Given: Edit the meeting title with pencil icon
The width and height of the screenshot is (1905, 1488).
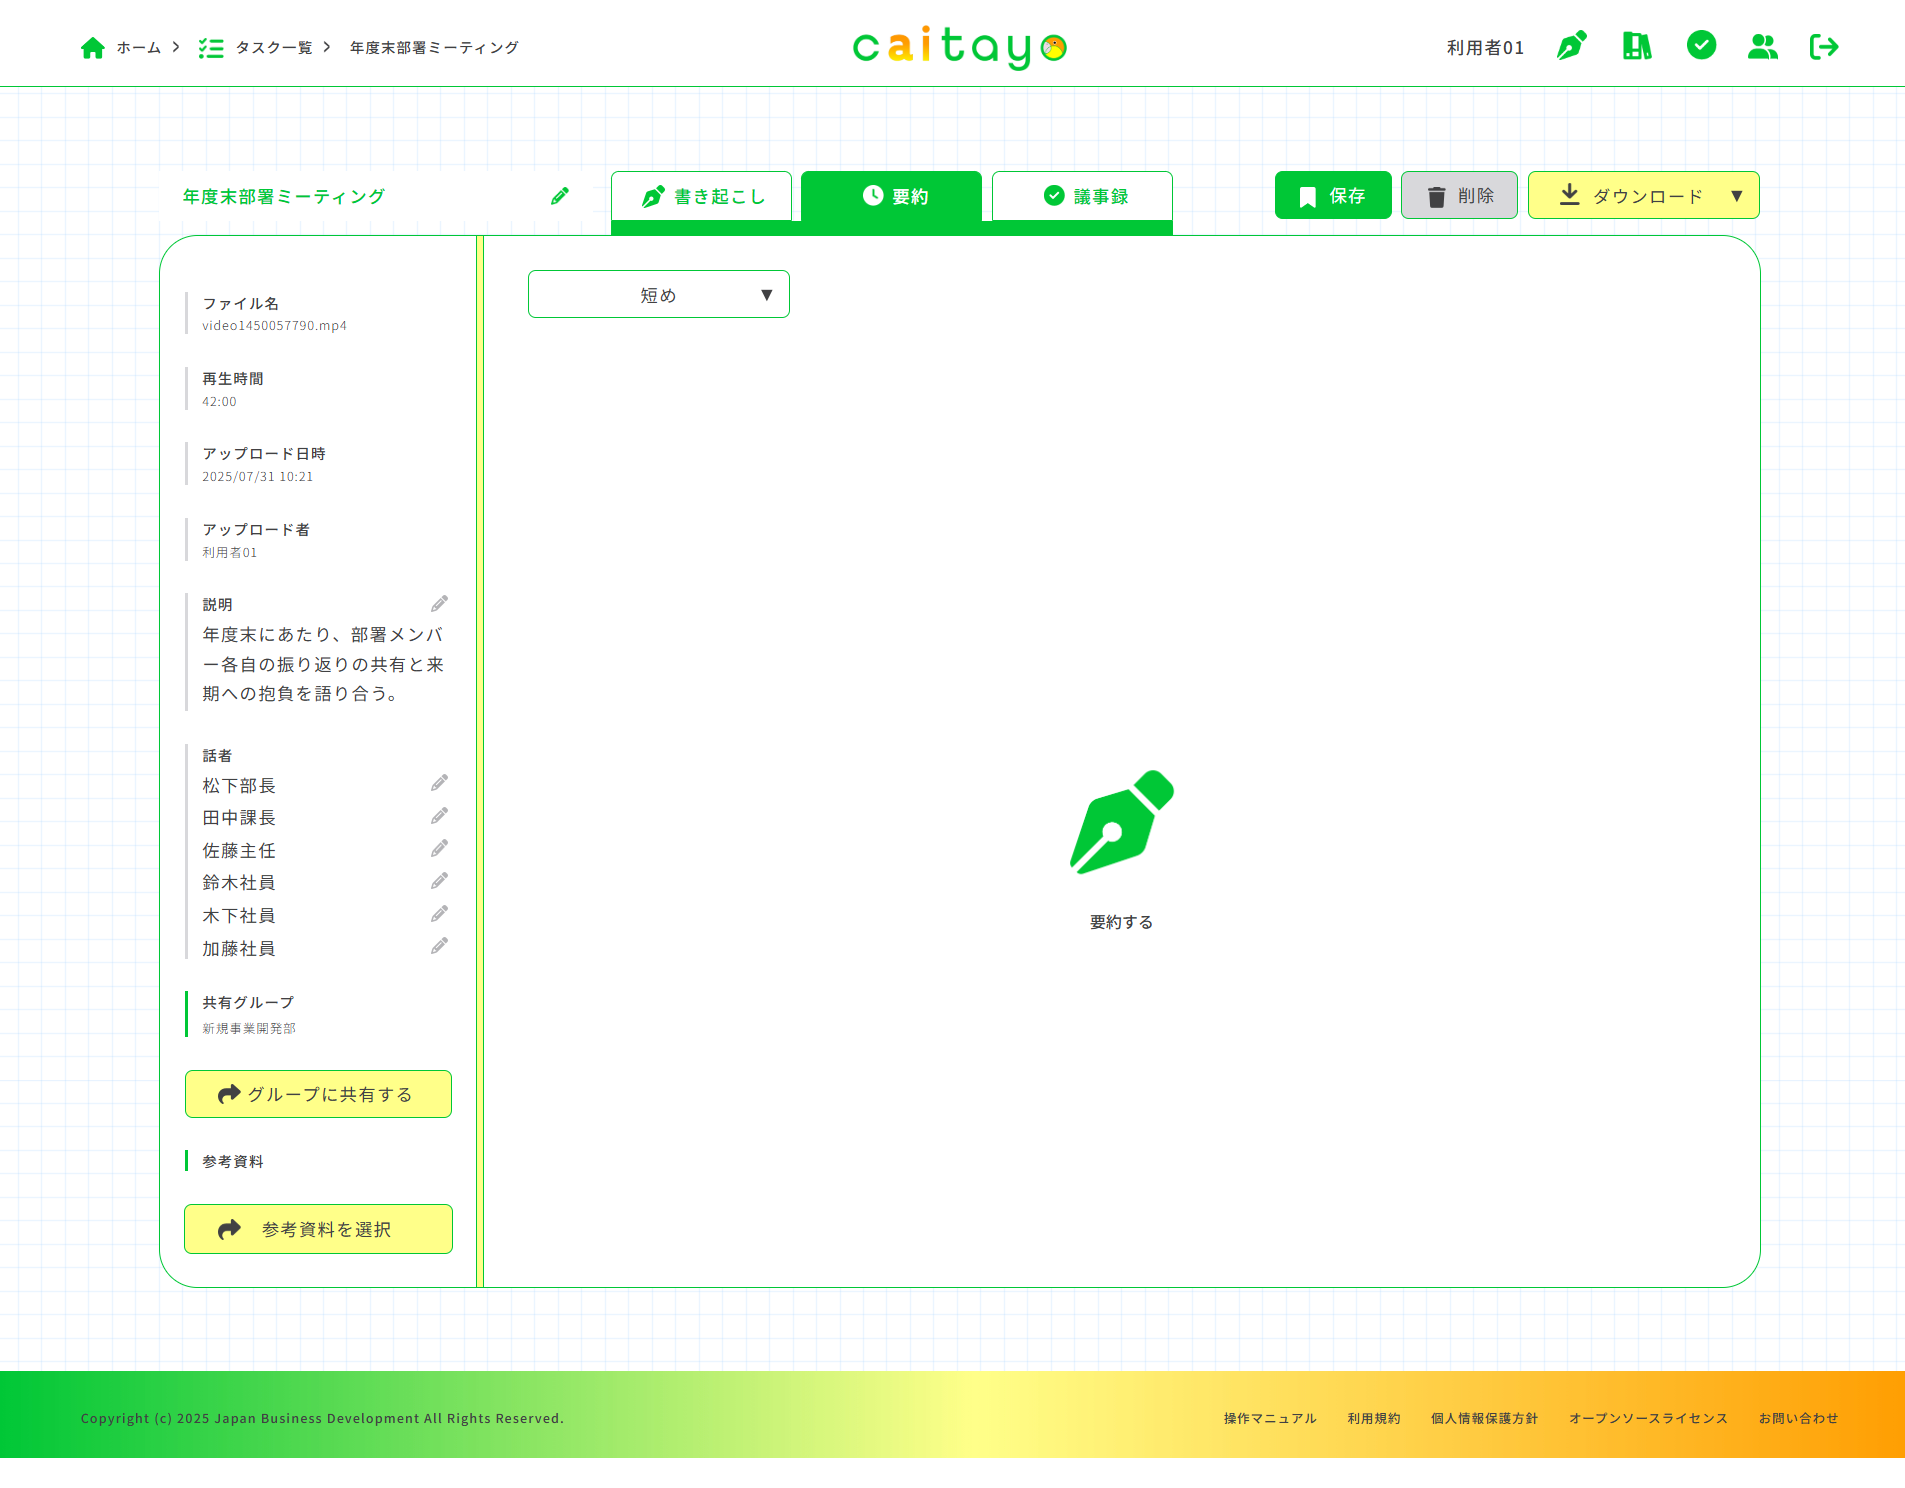Looking at the screenshot, I should (560, 196).
